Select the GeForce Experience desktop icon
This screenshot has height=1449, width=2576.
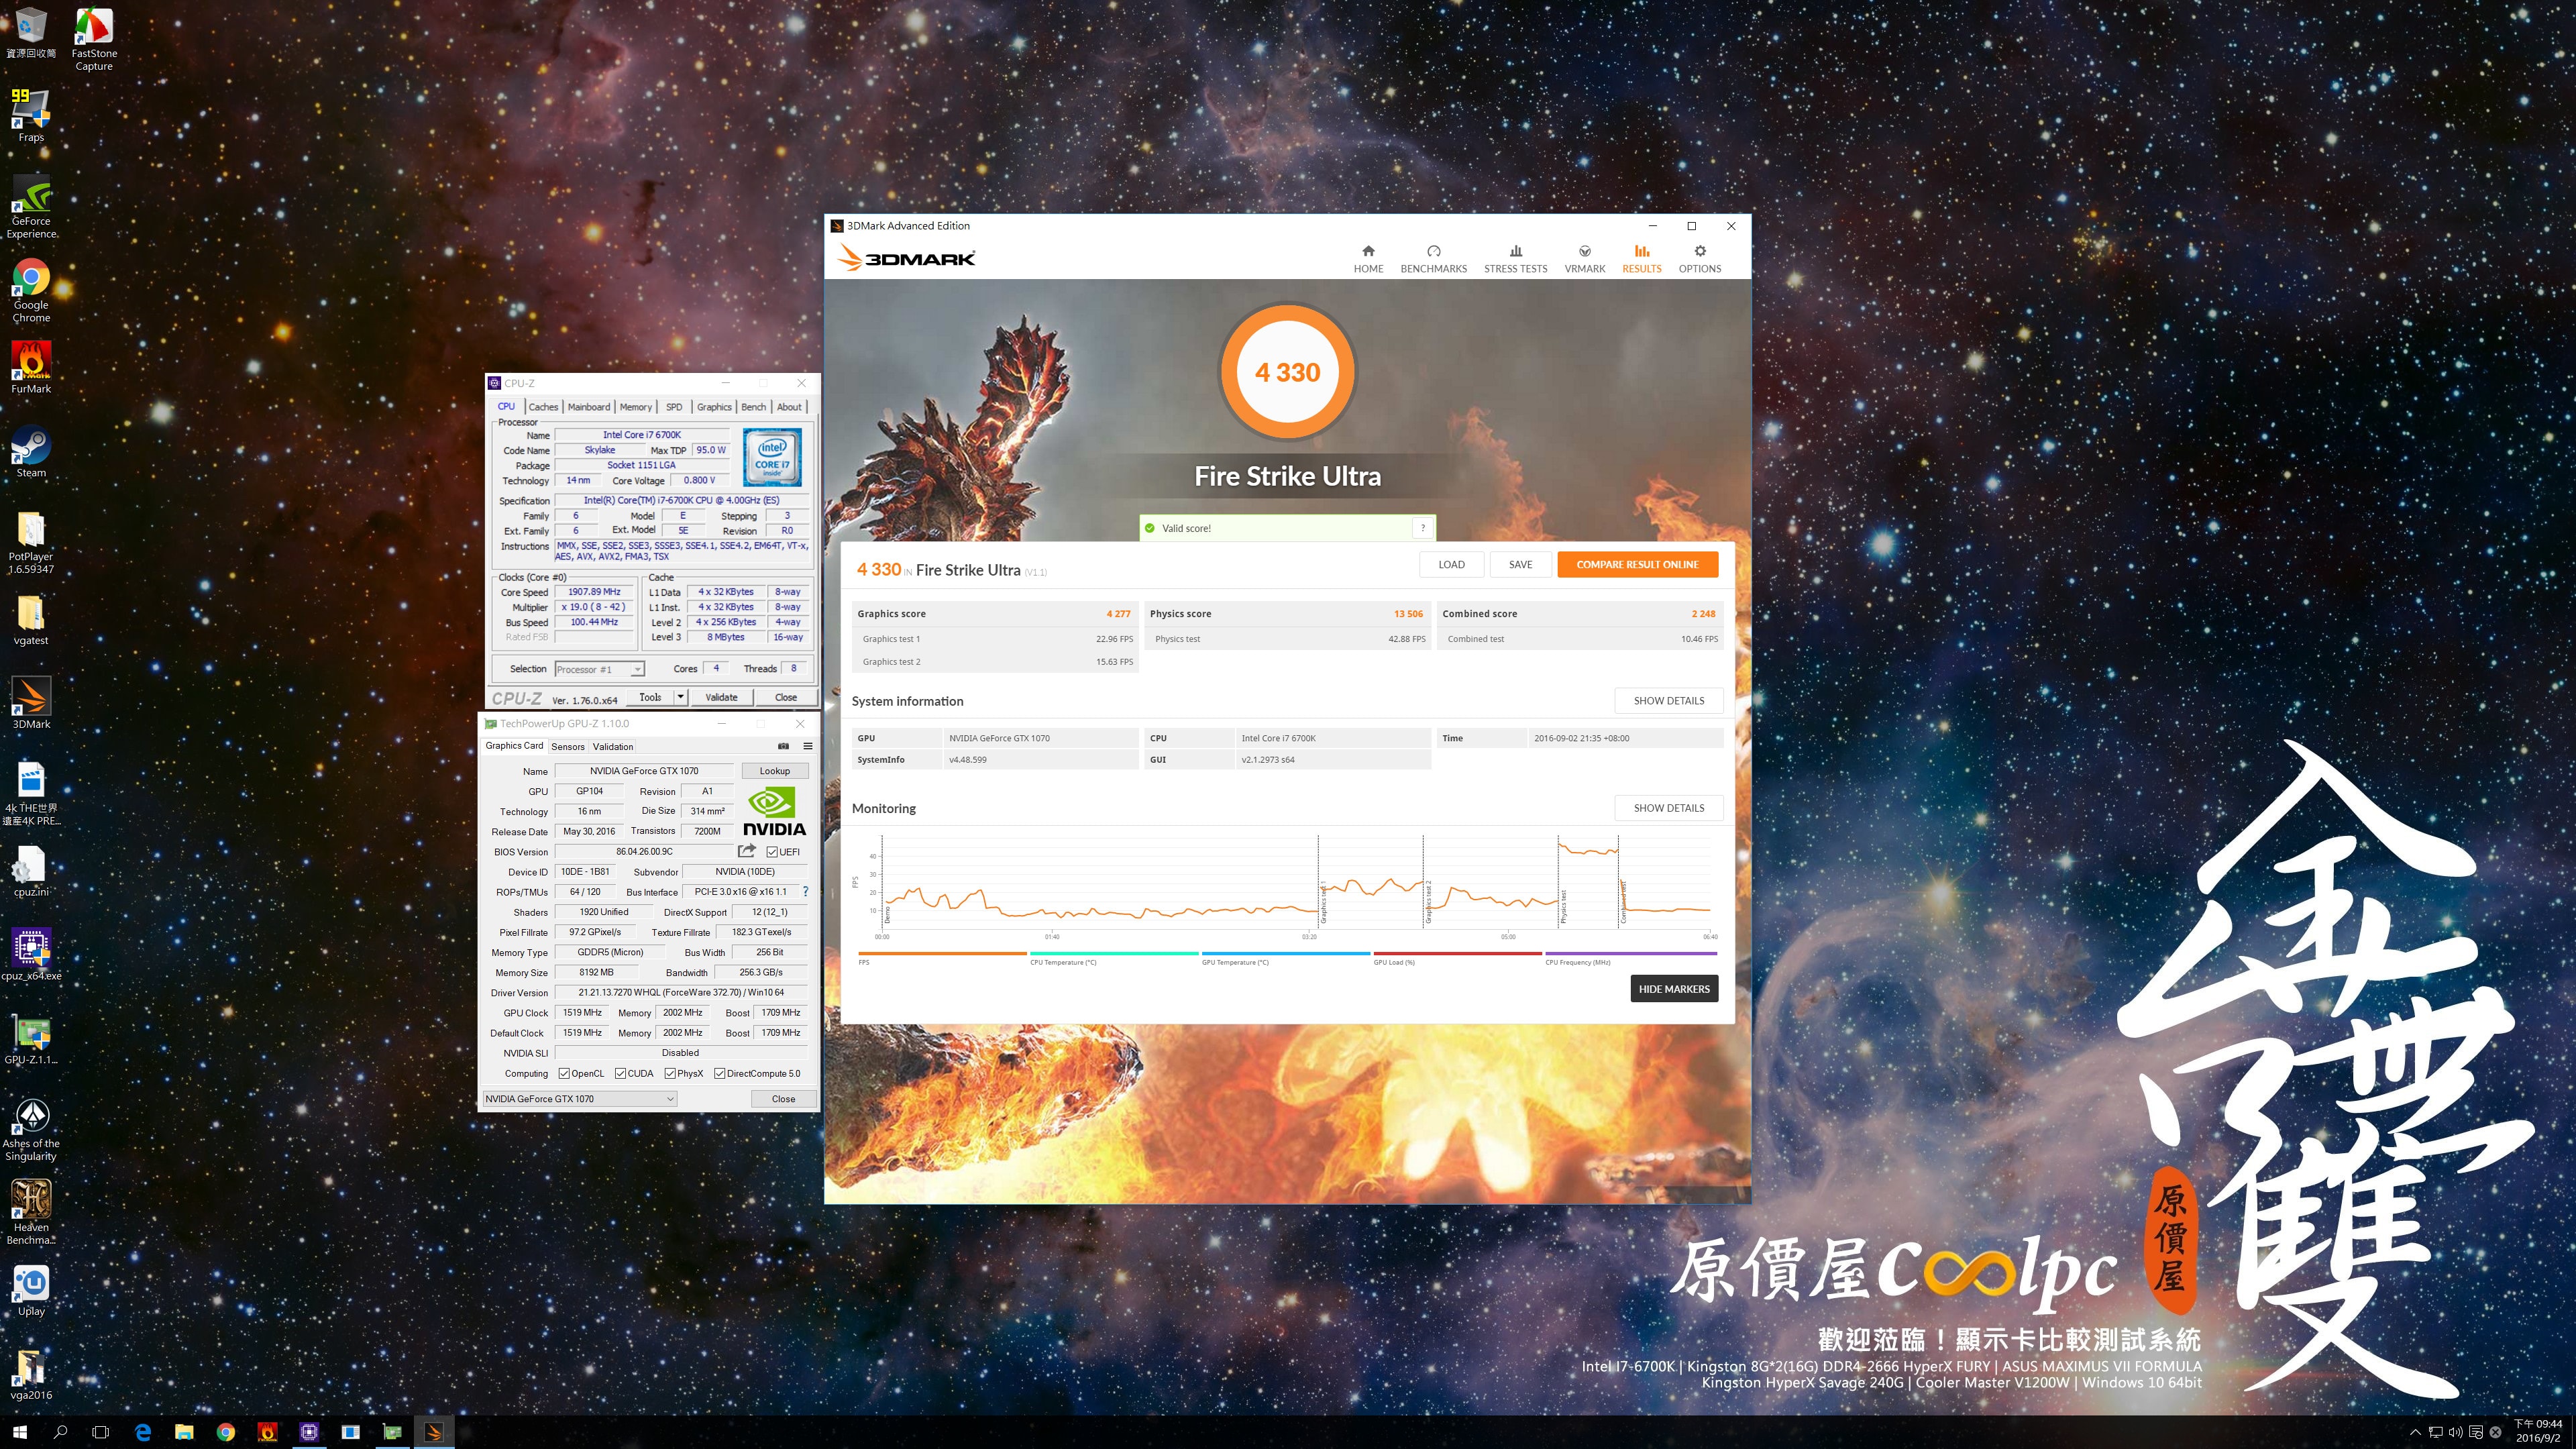click(31, 206)
